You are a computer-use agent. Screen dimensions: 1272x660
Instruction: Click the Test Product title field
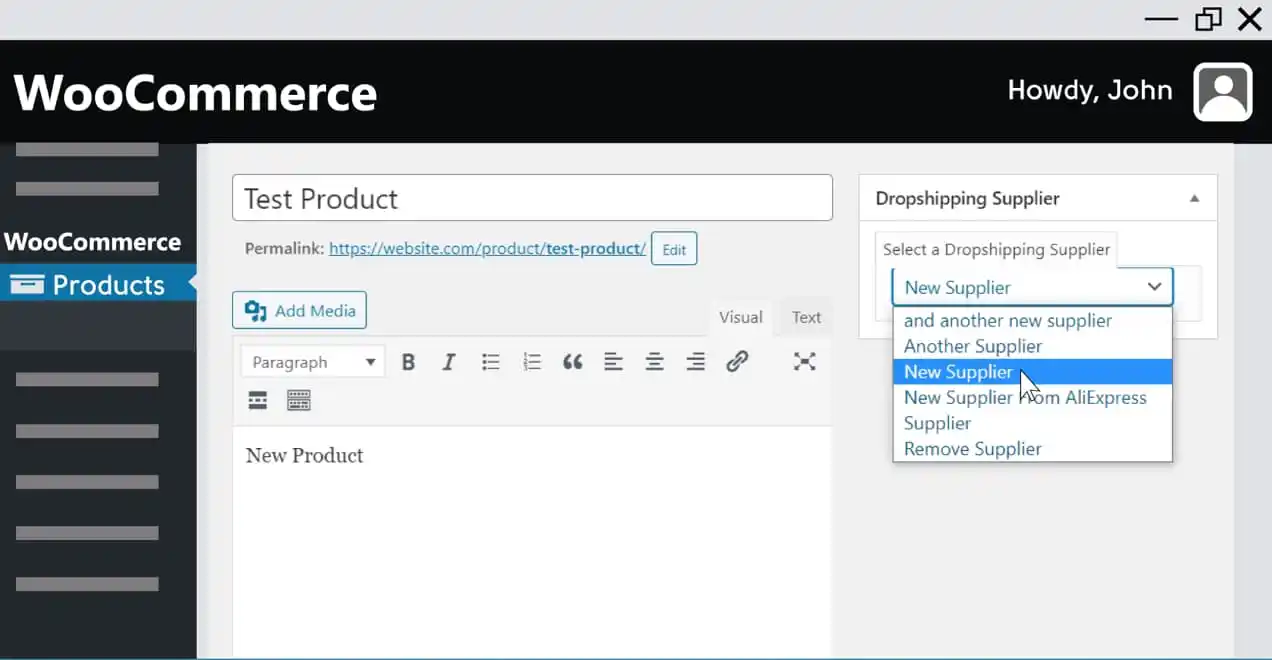pos(532,198)
